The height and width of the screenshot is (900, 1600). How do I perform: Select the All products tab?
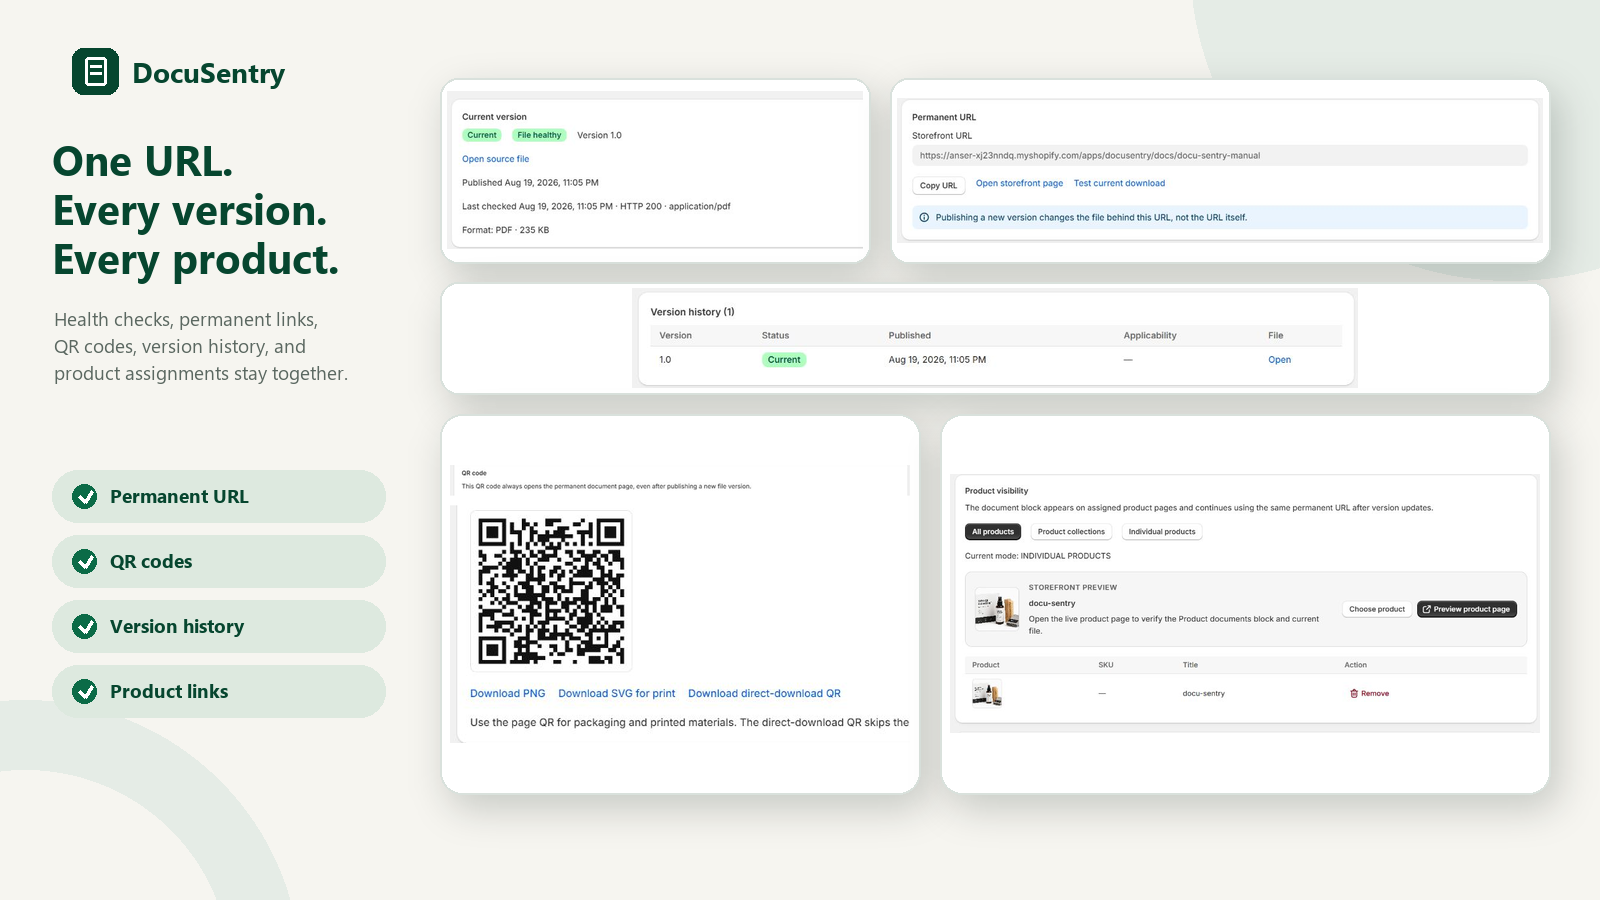[x=993, y=532]
